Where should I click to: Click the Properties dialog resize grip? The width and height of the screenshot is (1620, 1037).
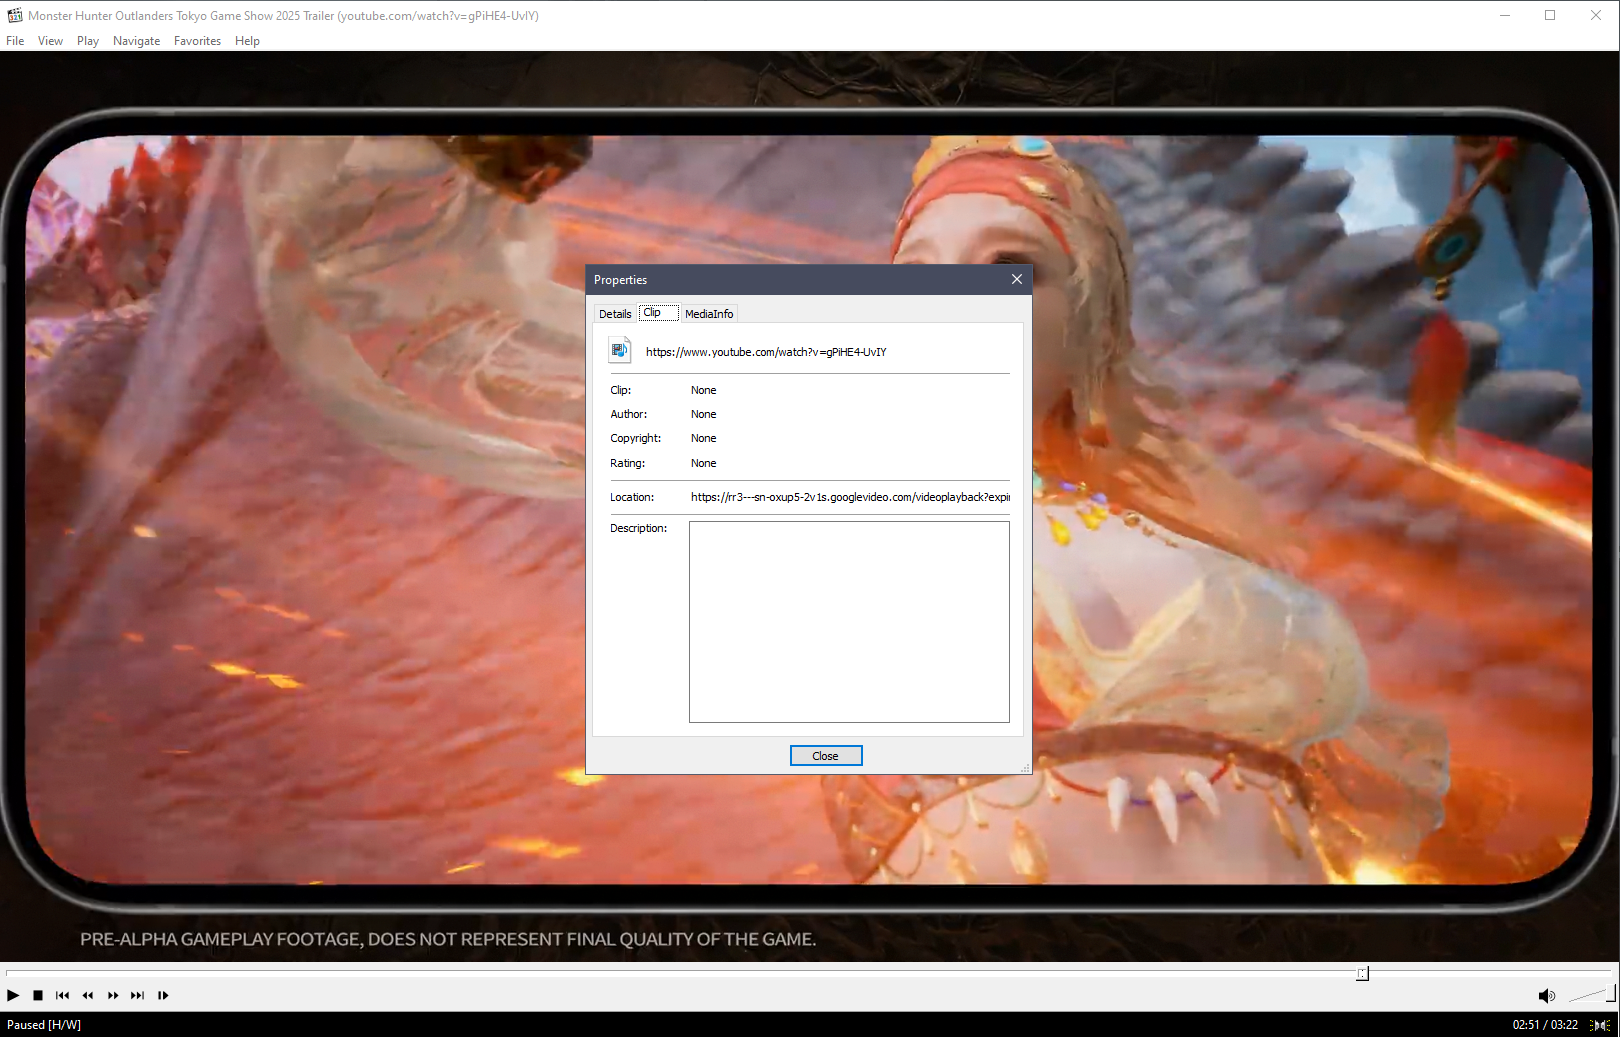[x=1025, y=768]
